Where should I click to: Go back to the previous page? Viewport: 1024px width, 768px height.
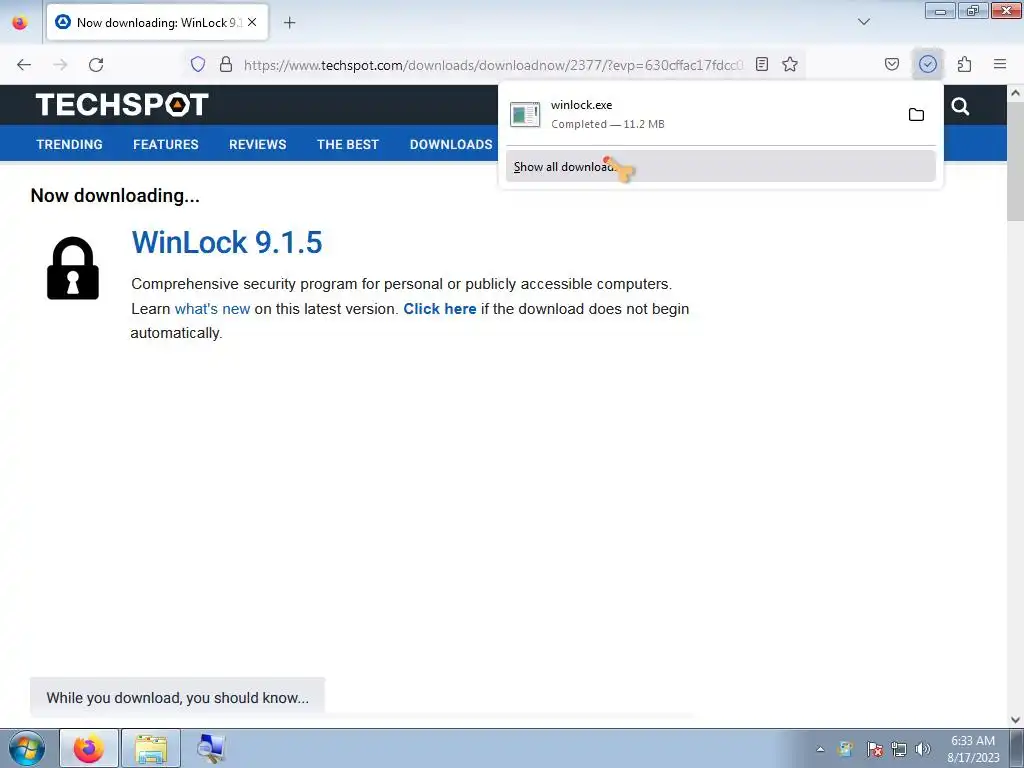click(24, 65)
